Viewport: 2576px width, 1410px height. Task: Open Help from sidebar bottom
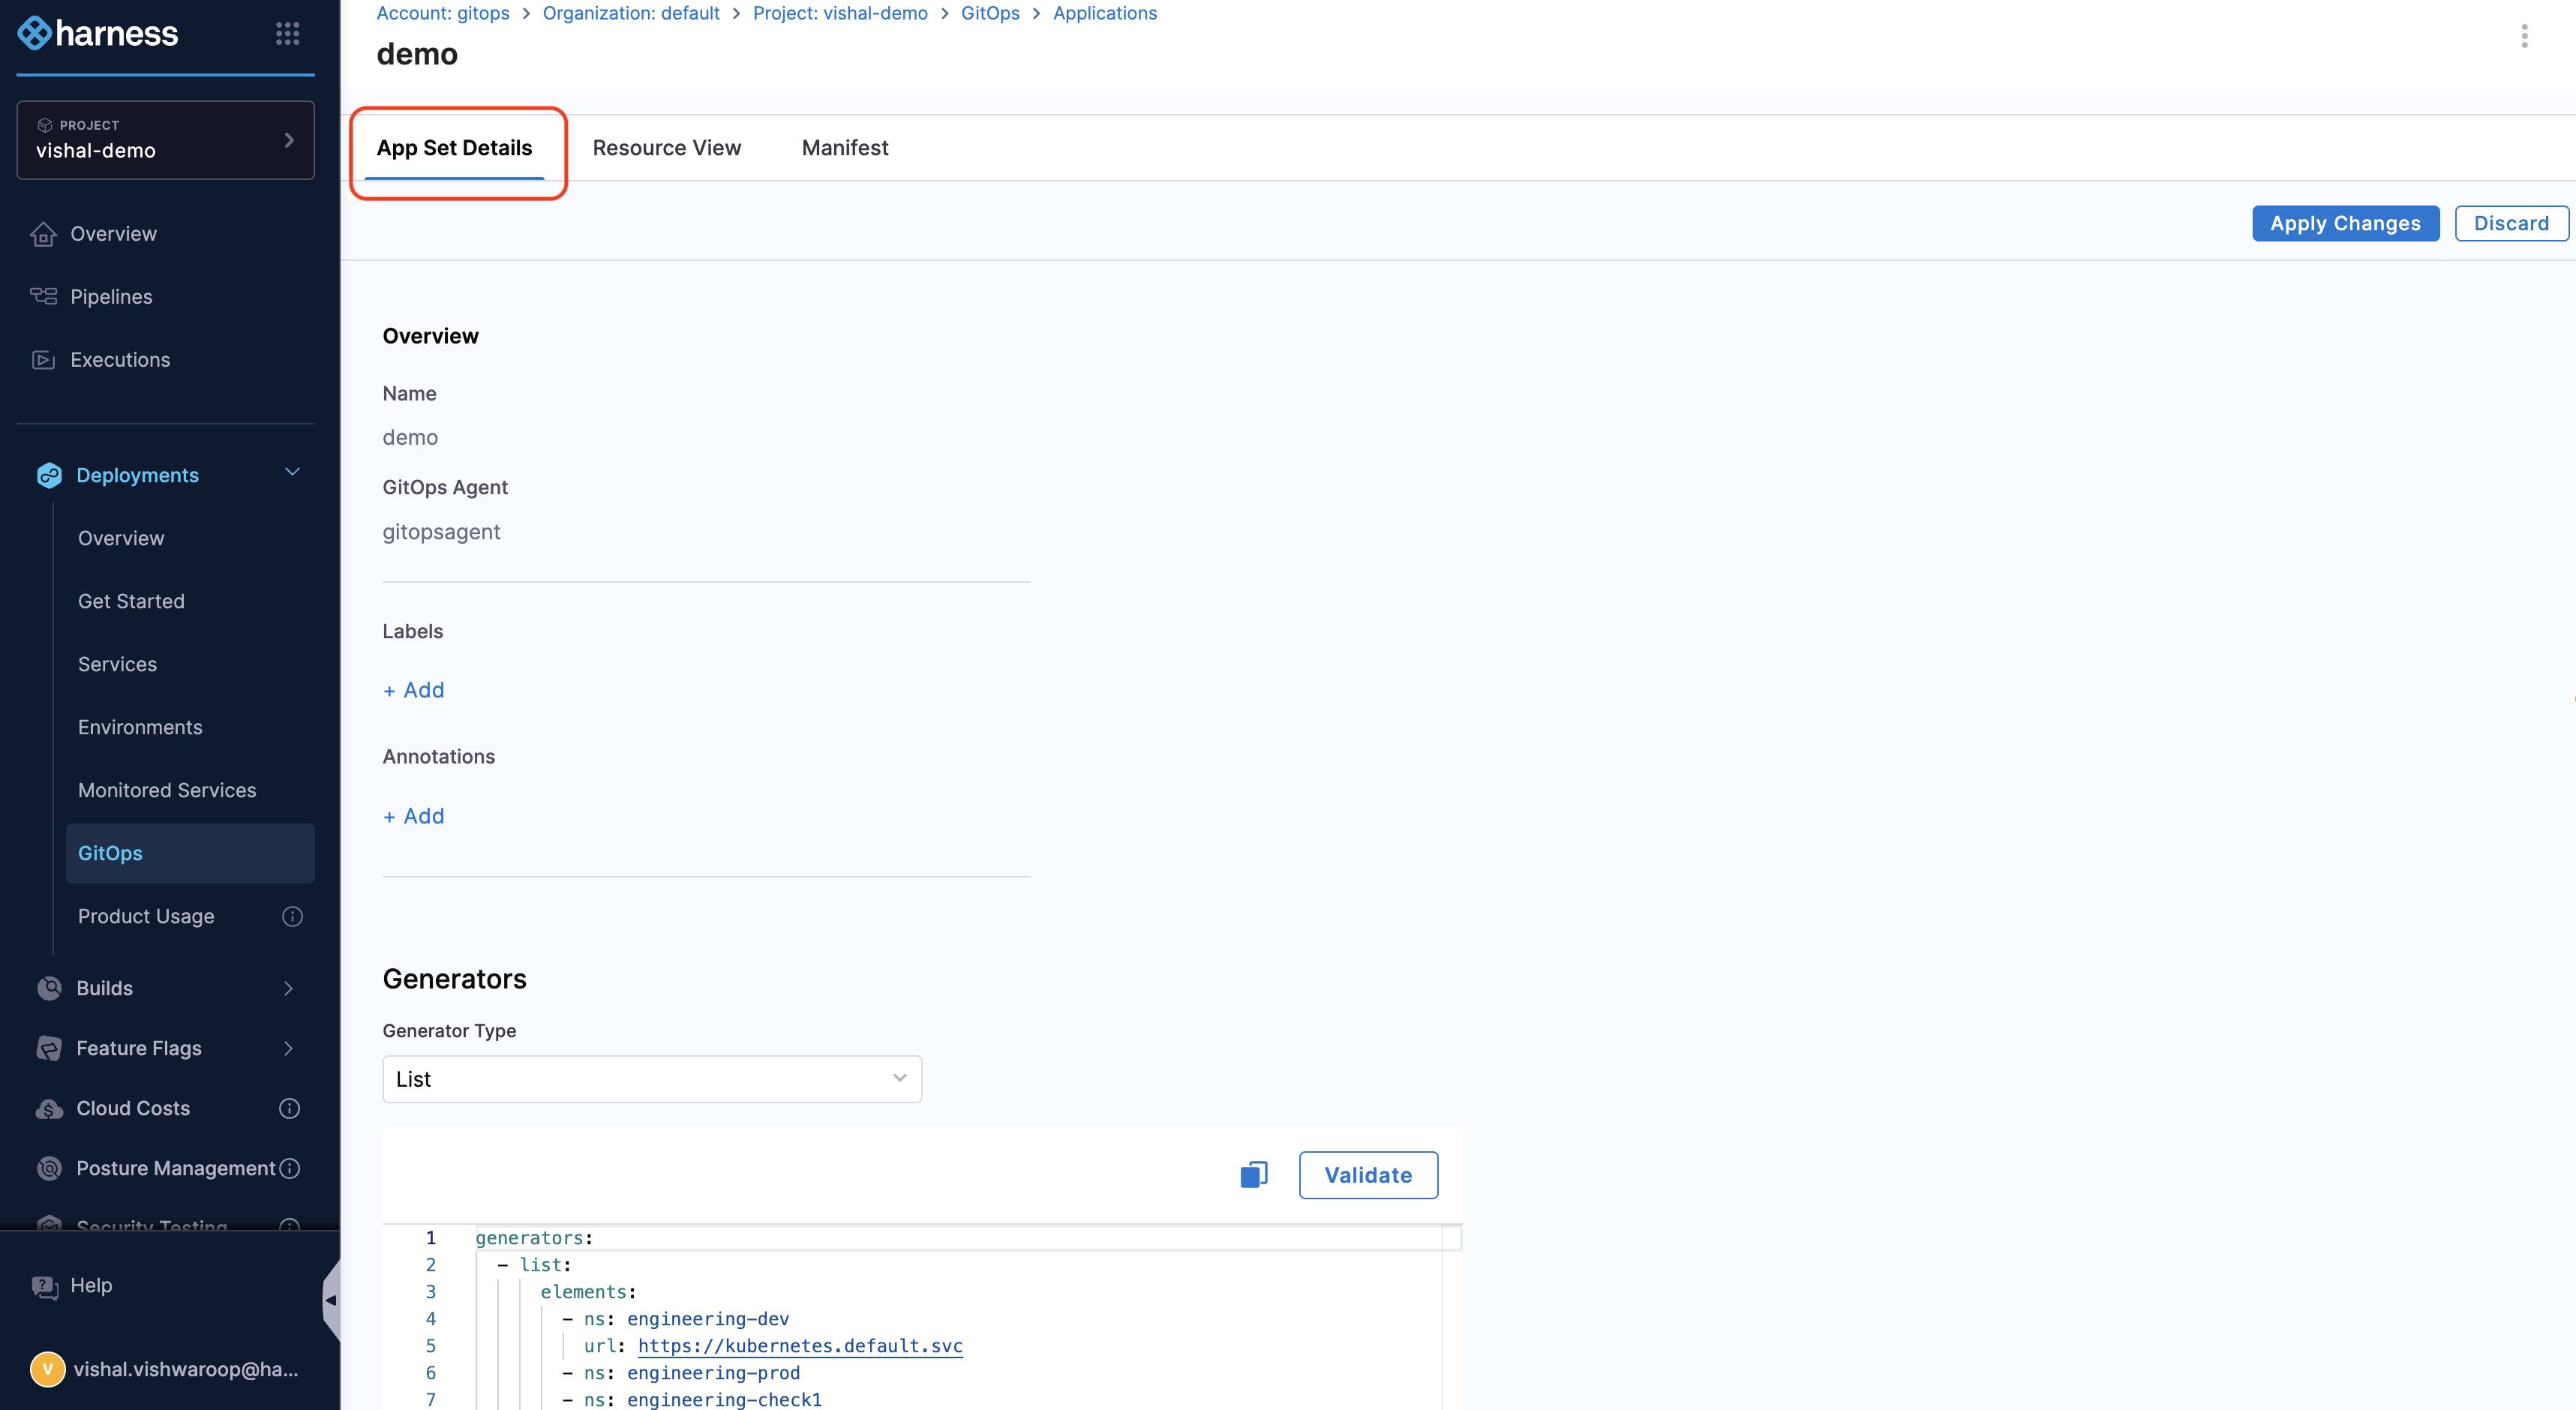[90, 1285]
